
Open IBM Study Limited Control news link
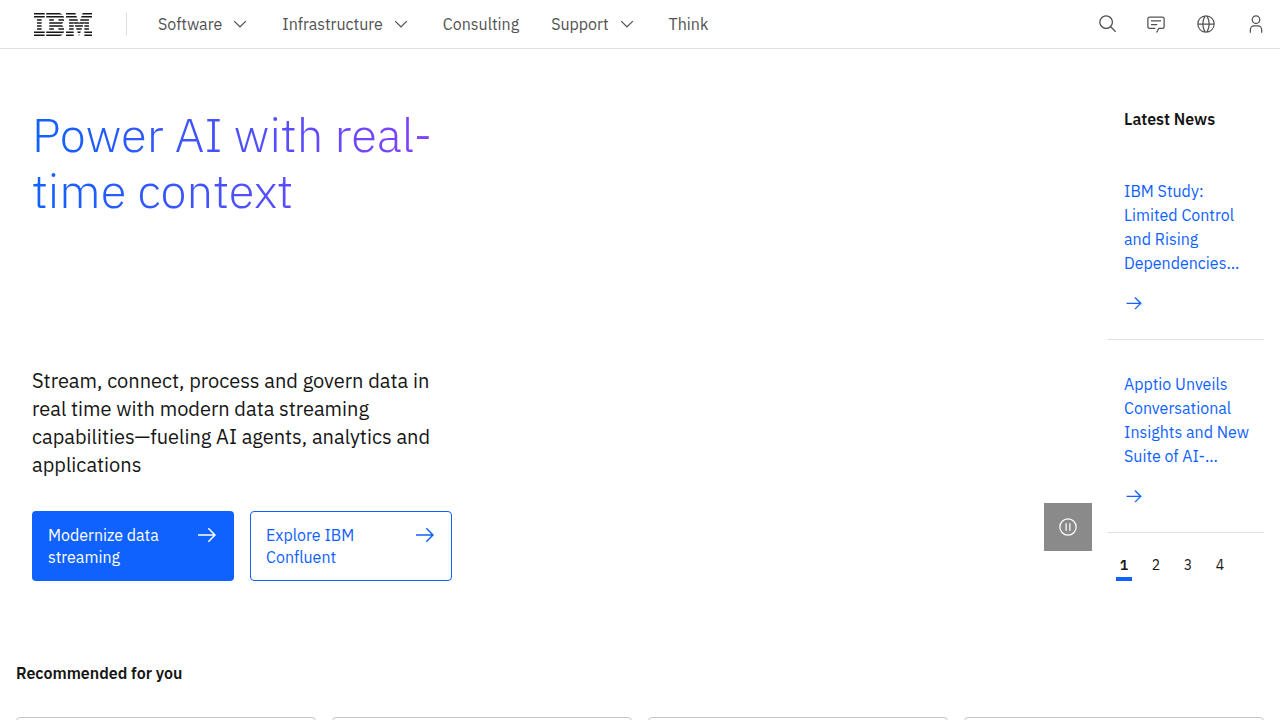point(1181,227)
